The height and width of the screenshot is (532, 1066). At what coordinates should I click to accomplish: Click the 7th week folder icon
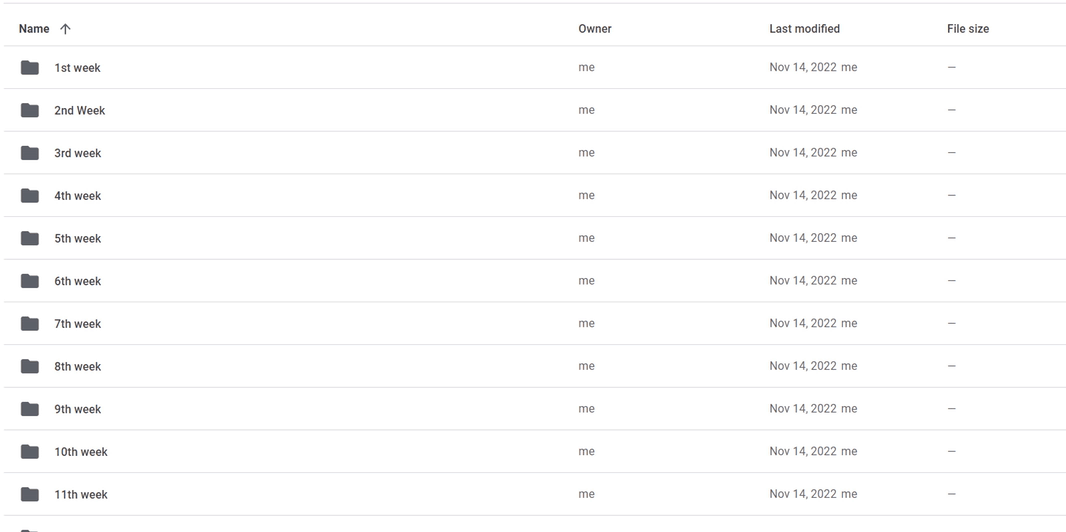(x=30, y=323)
